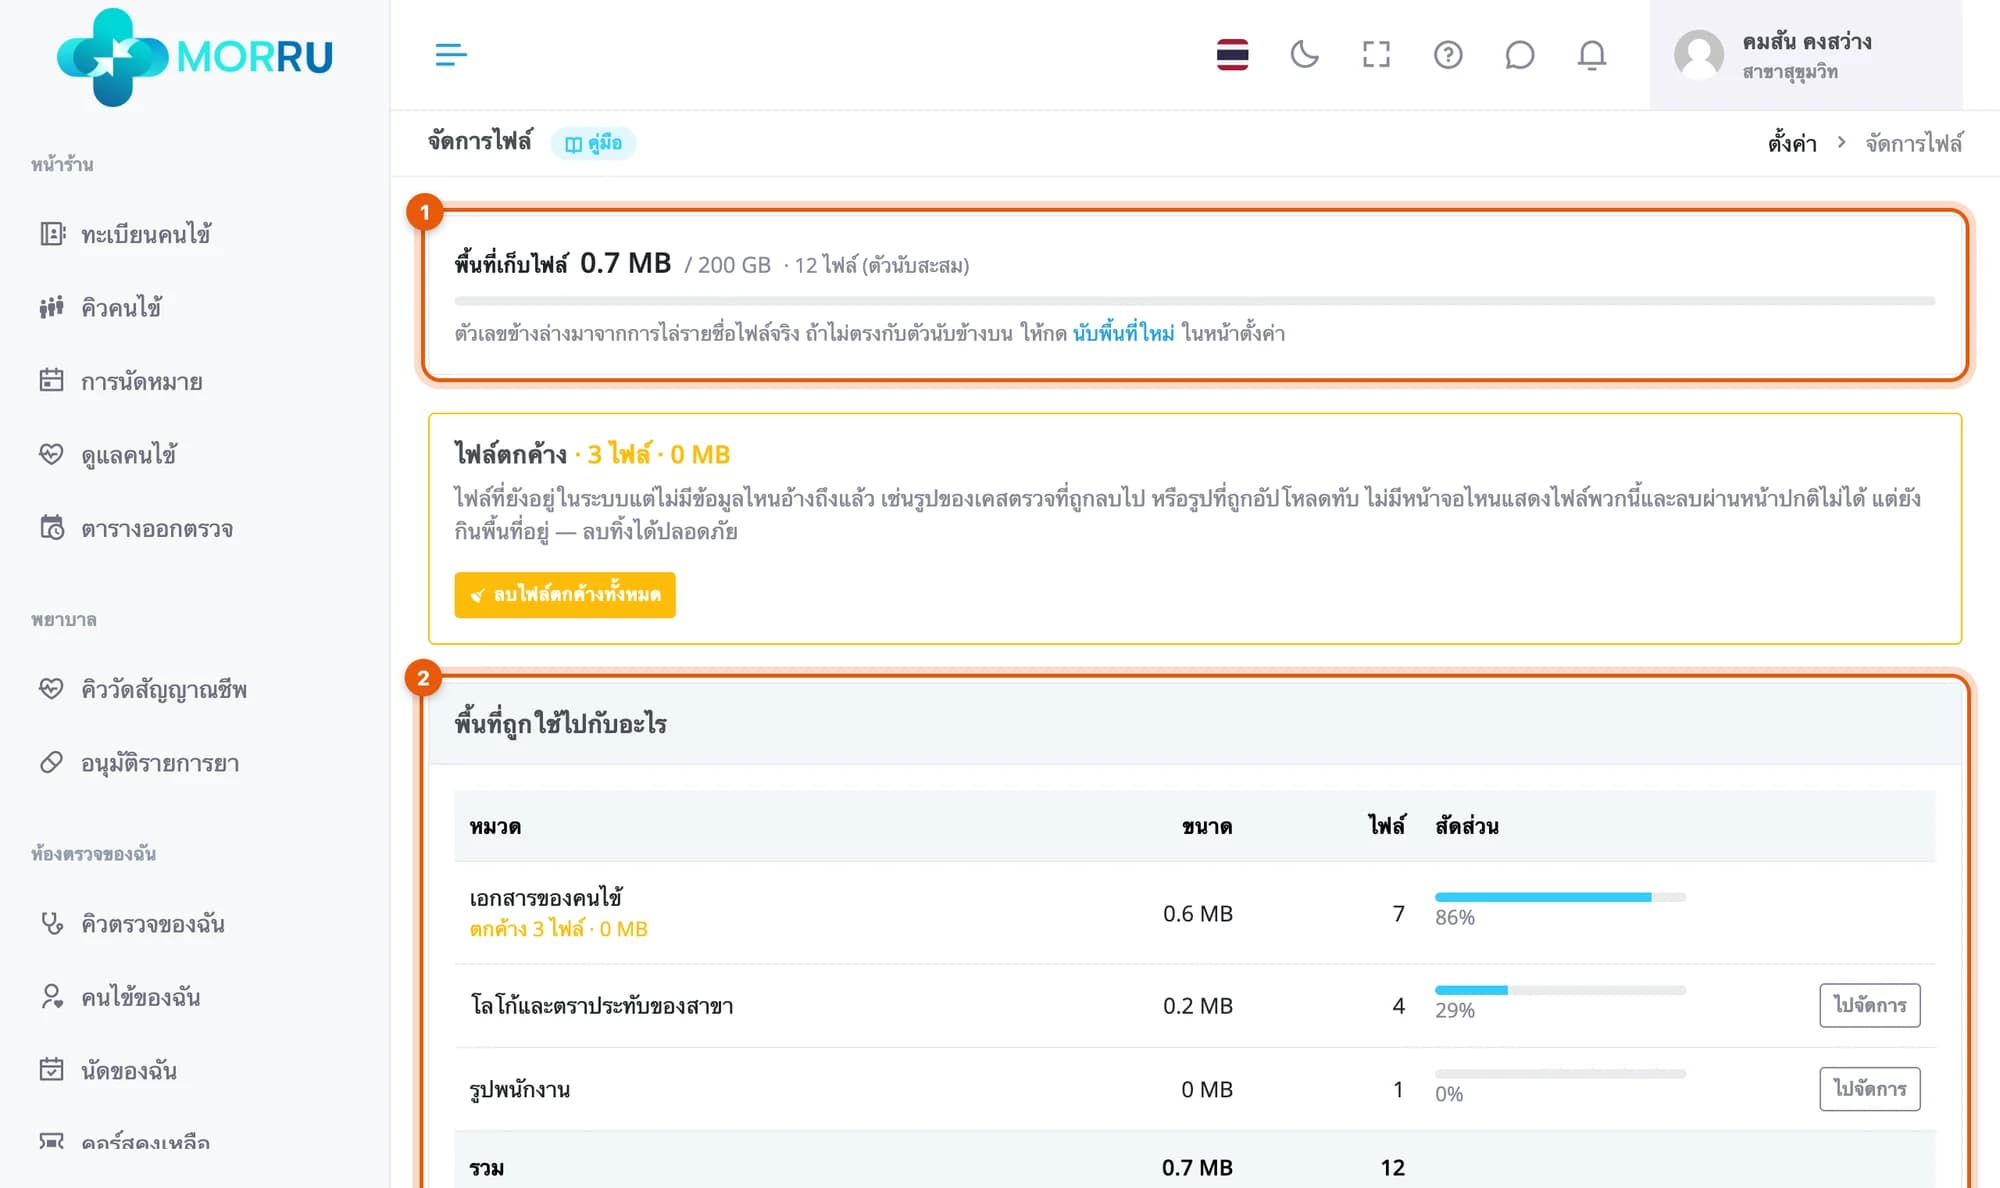Click คิวคนไข้ people queue icon
The image size is (2000, 1188).
click(x=52, y=307)
